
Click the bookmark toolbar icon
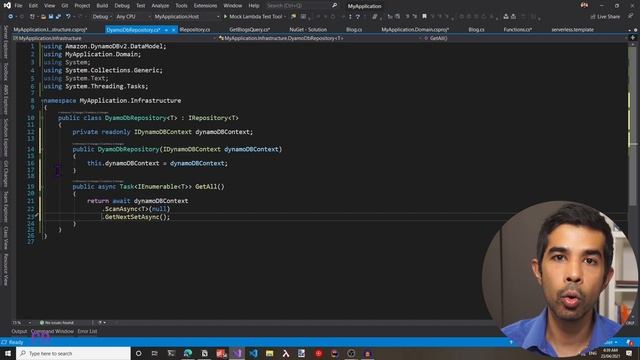pyautogui.click(x=424, y=17)
